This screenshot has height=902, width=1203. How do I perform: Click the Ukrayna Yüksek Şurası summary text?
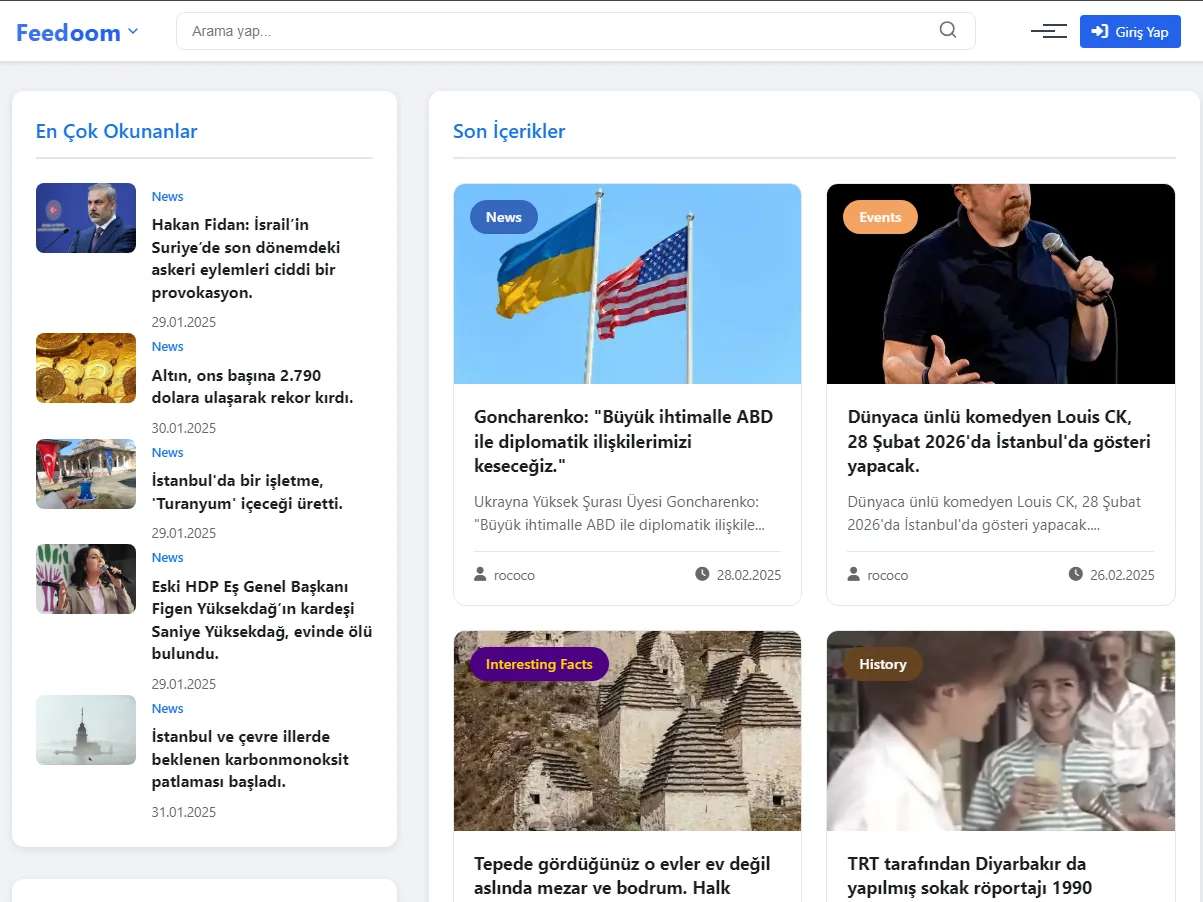pyautogui.click(x=620, y=513)
